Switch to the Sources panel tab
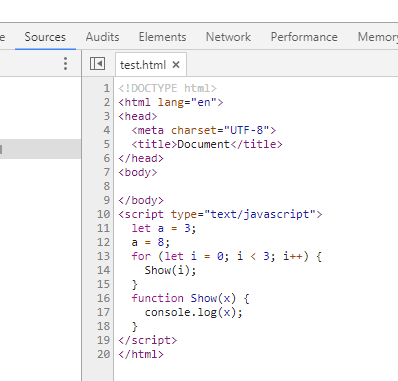Viewport: 398px width, 381px height. pyautogui.click(x=45, y=37)
